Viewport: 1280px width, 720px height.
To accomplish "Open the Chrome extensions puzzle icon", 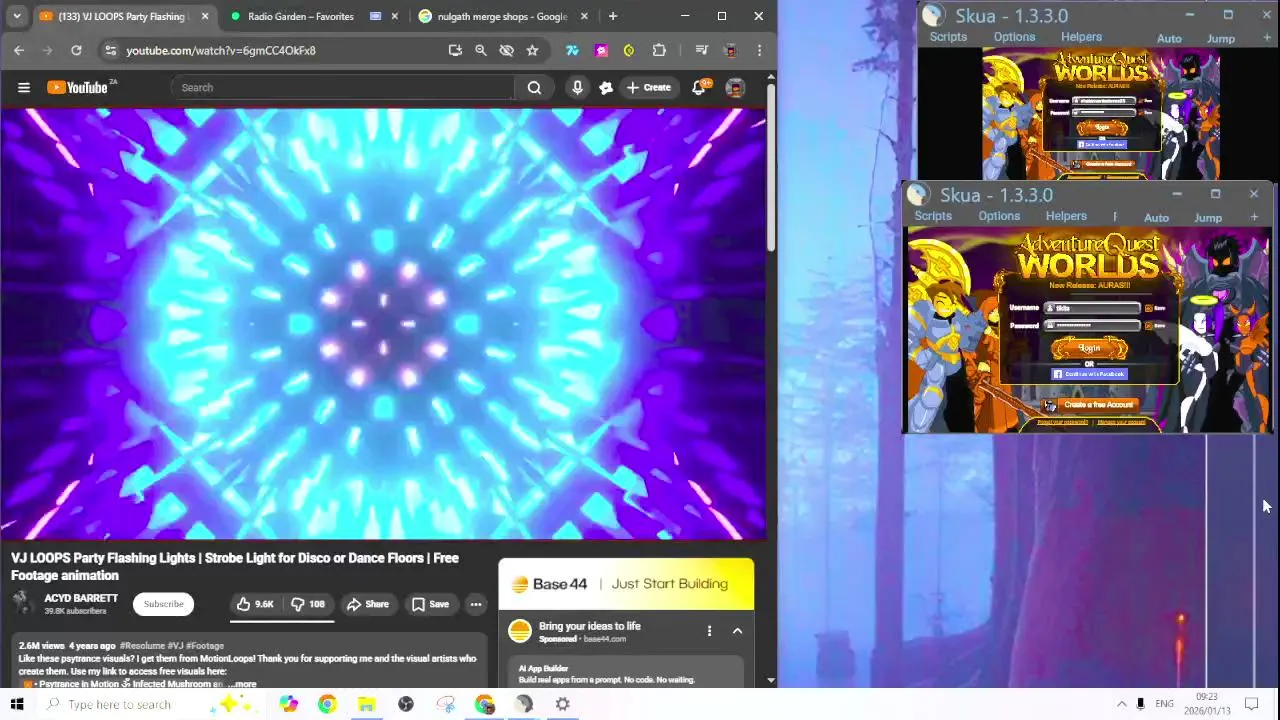I will (x=659, y=50).
